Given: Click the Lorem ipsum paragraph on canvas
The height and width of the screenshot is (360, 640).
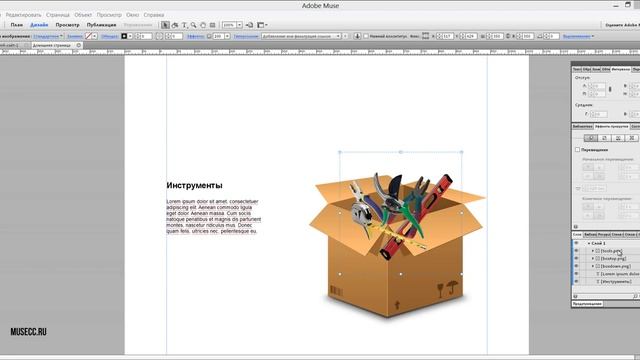Looking at the screenshot, I should [x=213, y=216].
